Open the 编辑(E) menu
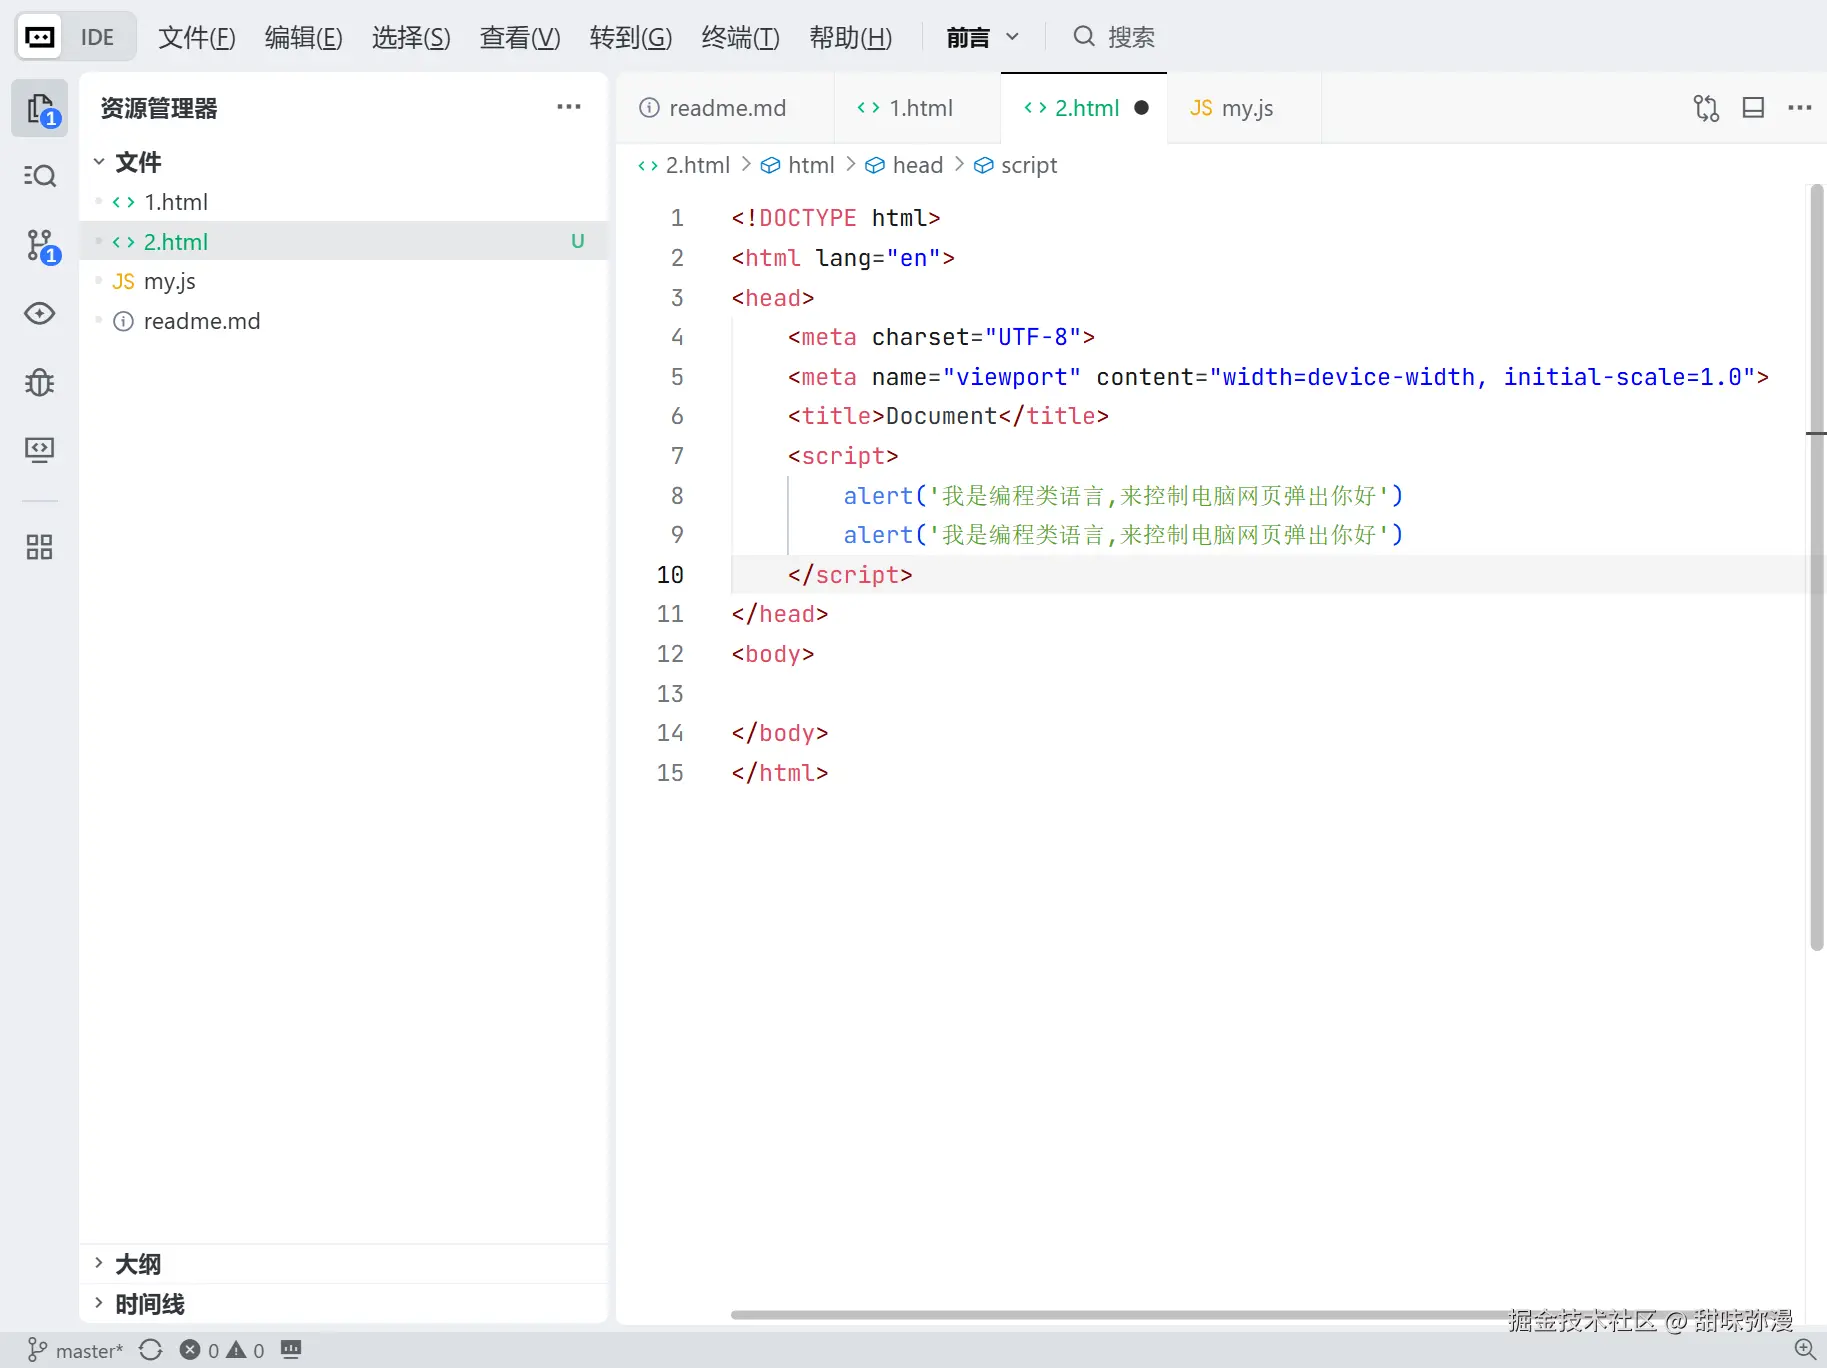The image size is (1827, 1368). tap(304, 37)
